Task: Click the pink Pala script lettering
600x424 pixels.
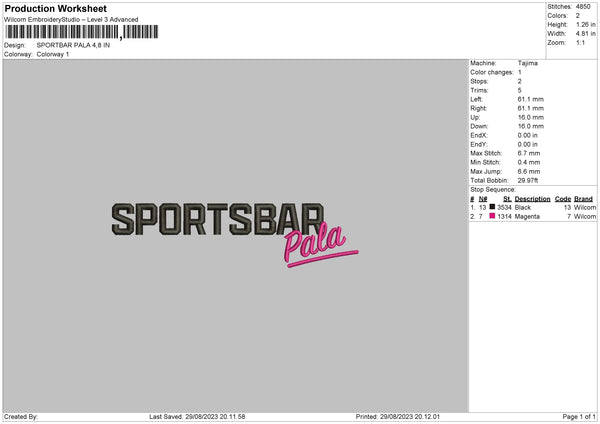Action: [x=315, y=242]
